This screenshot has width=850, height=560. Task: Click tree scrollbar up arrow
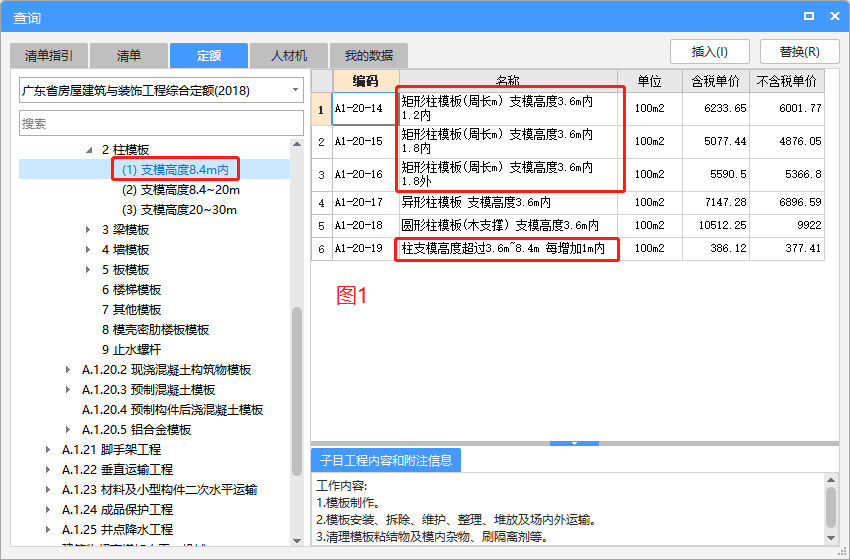point(297,144)
